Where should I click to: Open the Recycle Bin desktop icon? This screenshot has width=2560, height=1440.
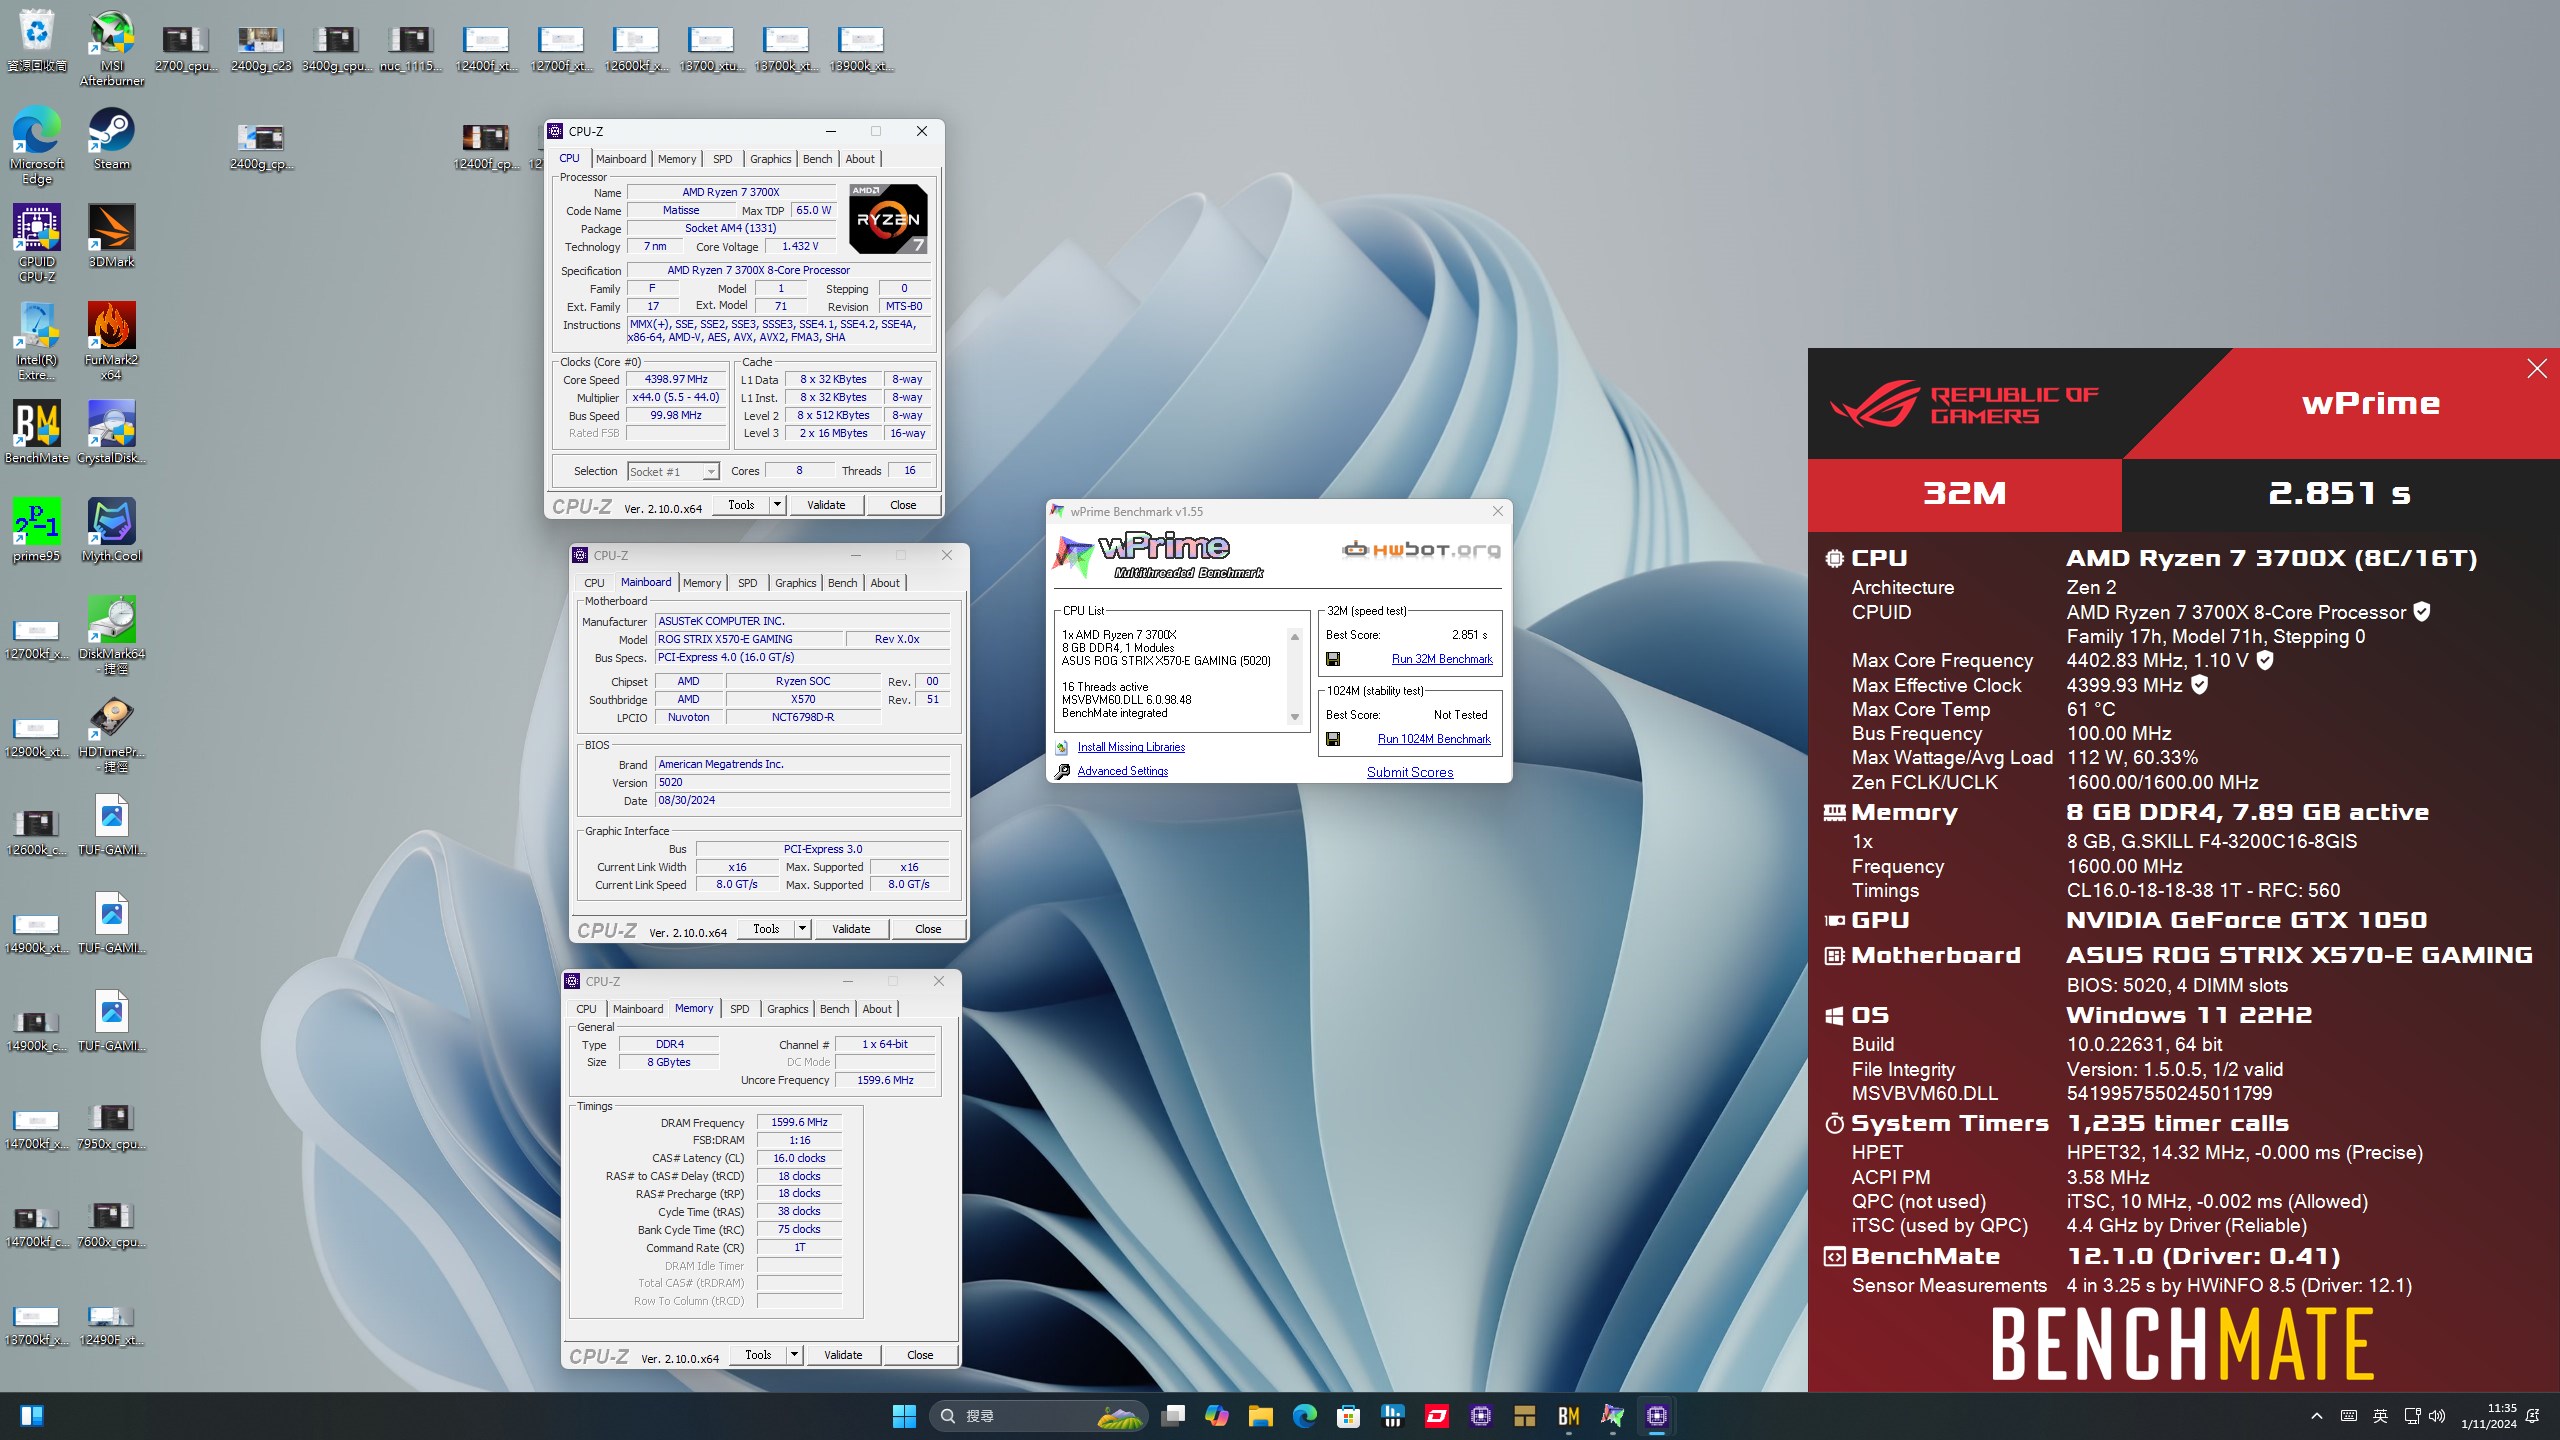[37, 40]
